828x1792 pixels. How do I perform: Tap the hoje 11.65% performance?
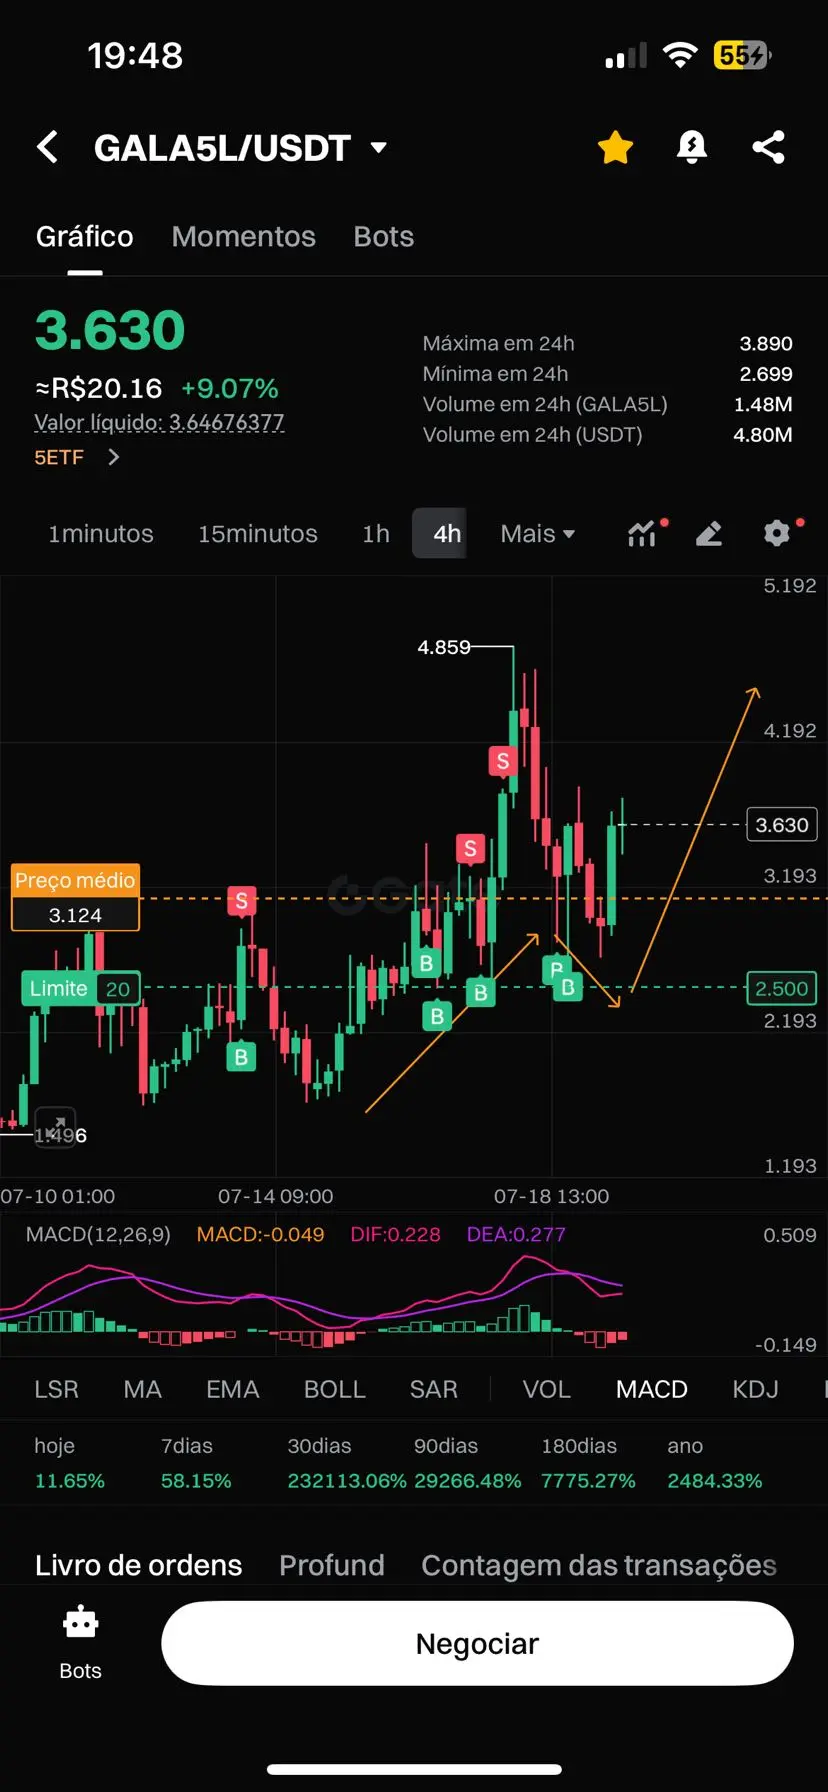point(69,1463)
